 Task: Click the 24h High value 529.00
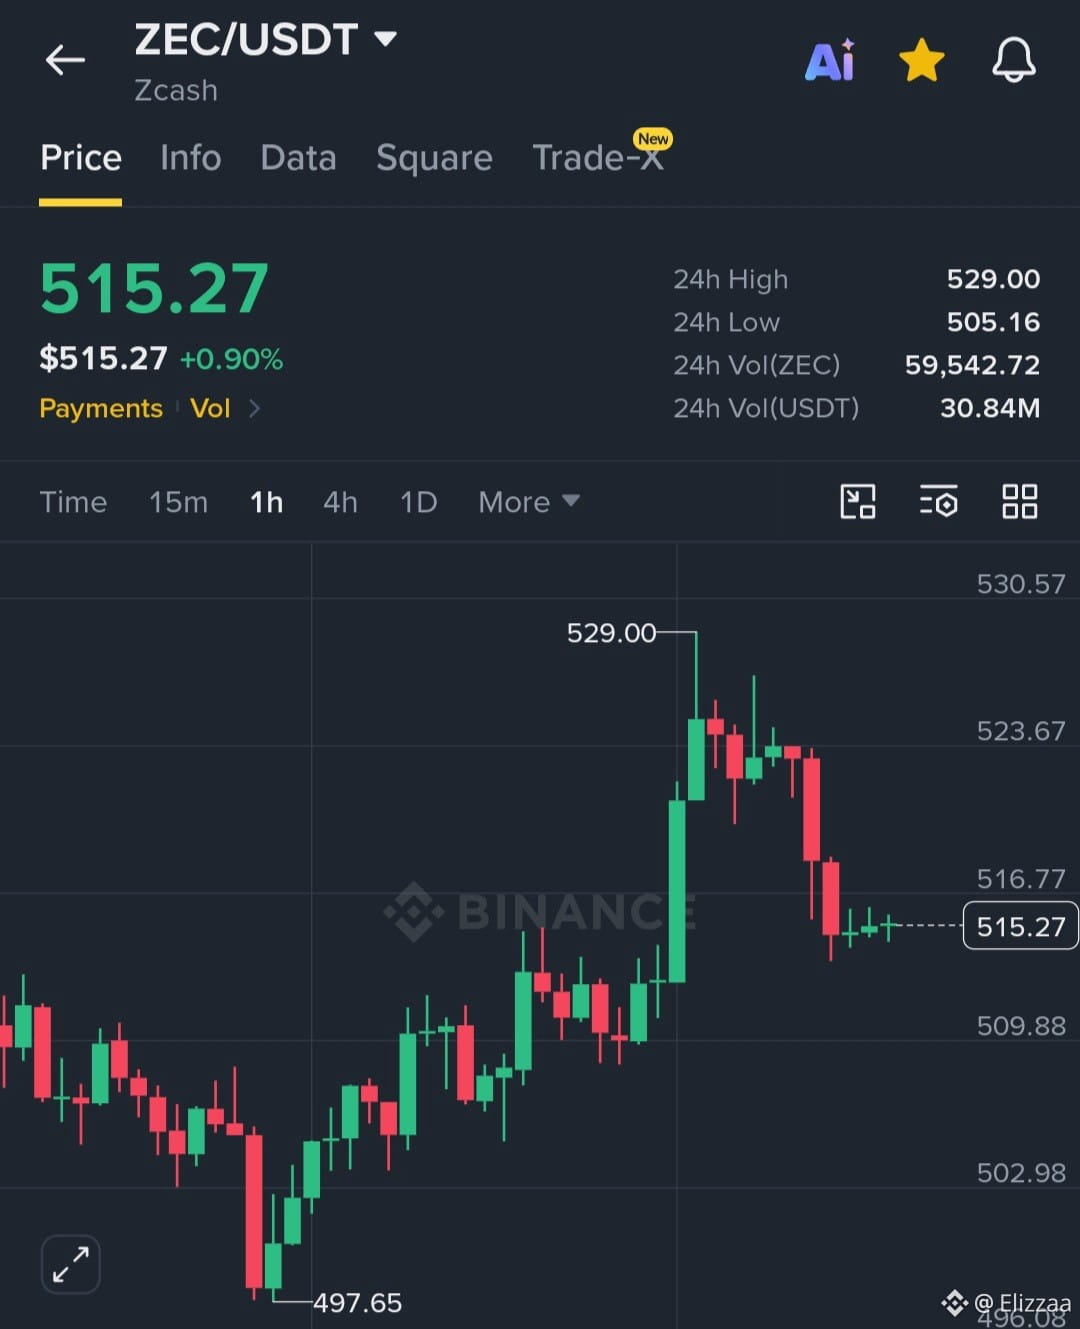[x=993, y=279]
